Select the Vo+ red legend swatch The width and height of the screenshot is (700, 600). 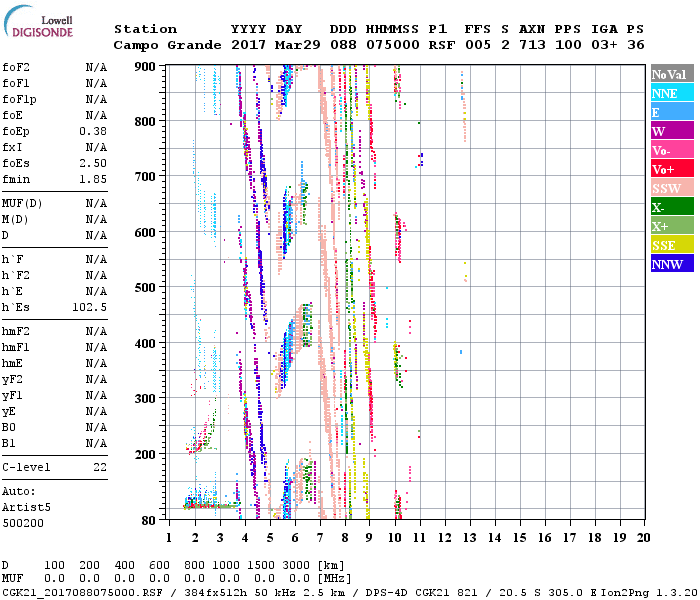672,169
